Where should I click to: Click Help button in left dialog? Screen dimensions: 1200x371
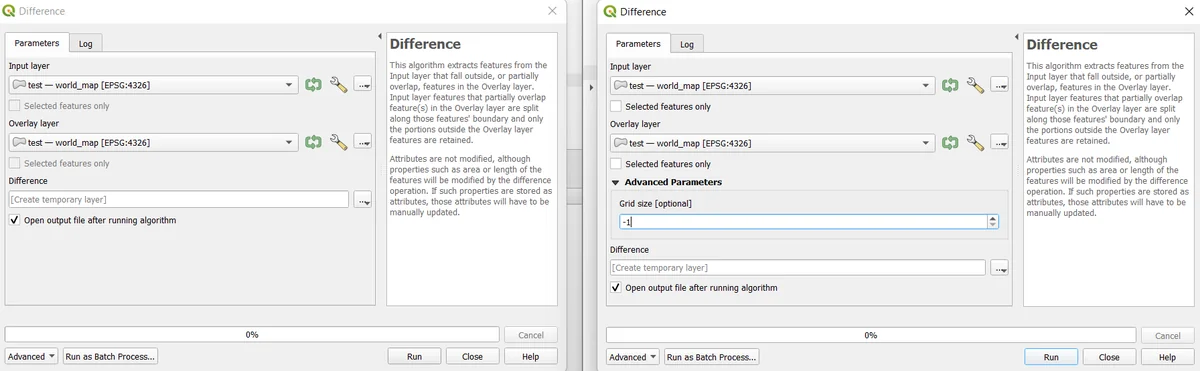pos(531,356)
